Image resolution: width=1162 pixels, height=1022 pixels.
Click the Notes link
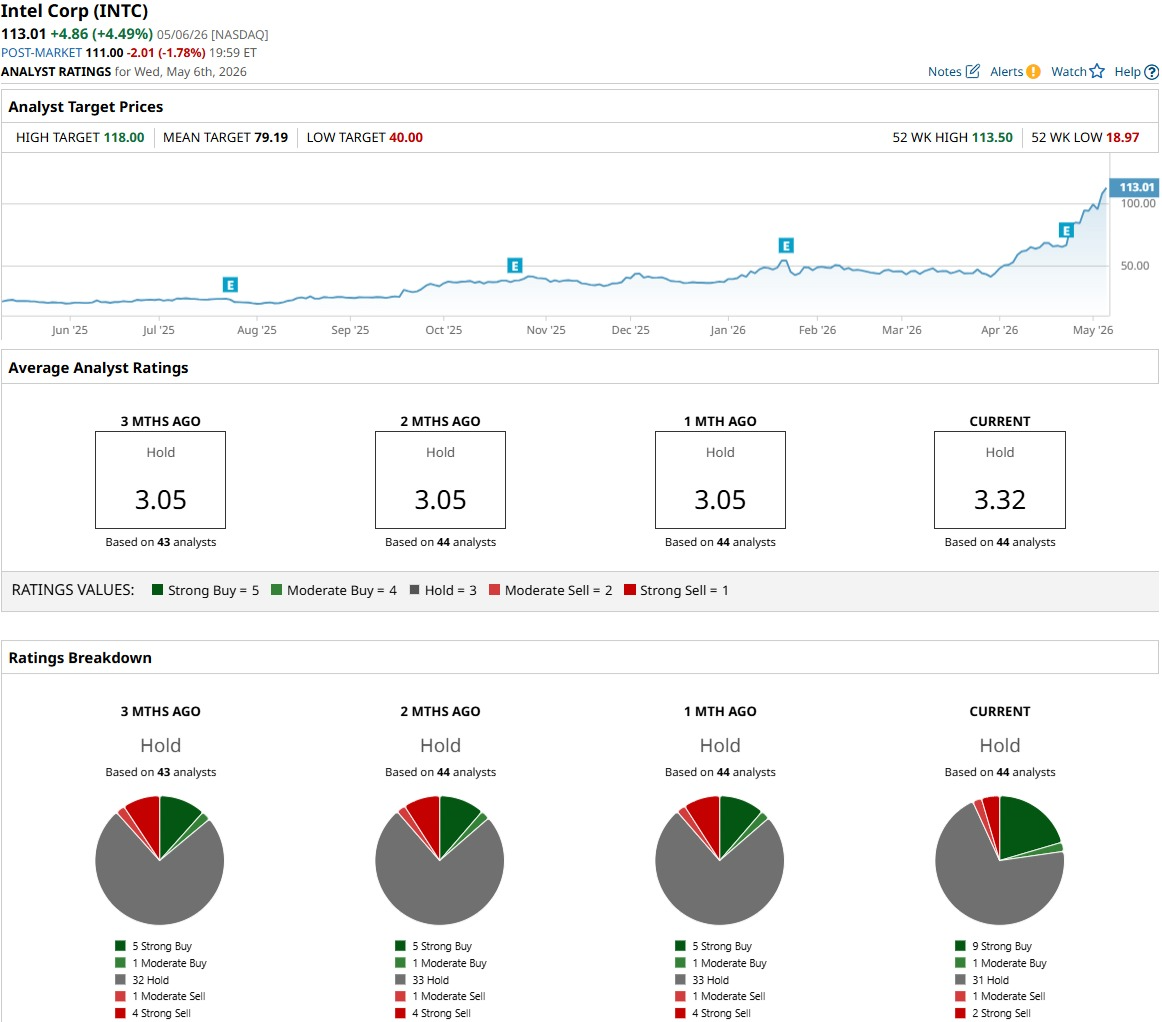pyautogui.click(x=944, y=72)
